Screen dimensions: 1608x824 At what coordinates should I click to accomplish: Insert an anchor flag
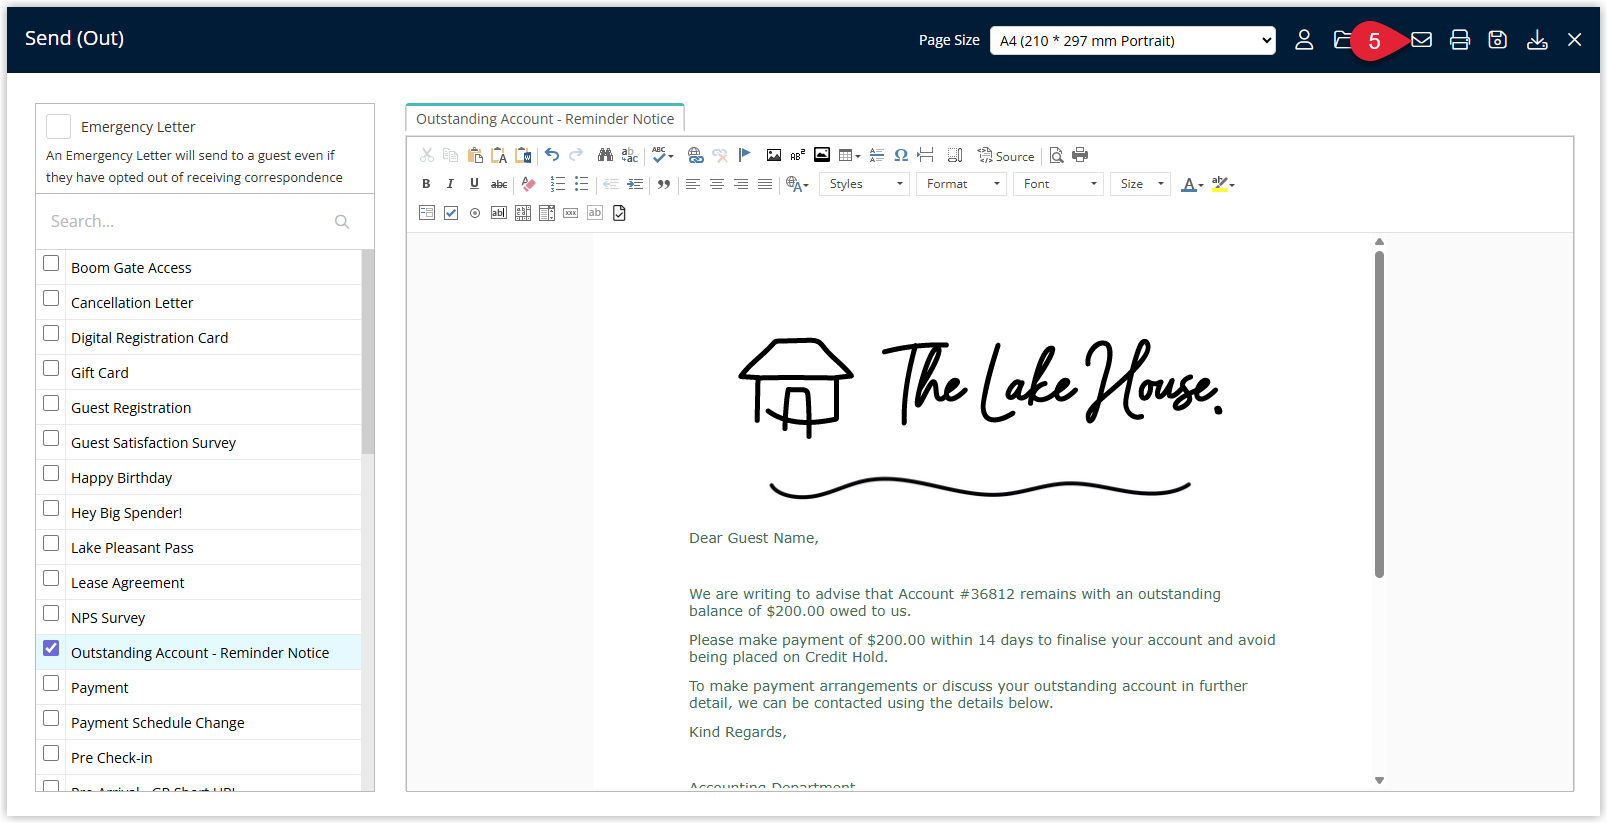(x=744, y=155)
